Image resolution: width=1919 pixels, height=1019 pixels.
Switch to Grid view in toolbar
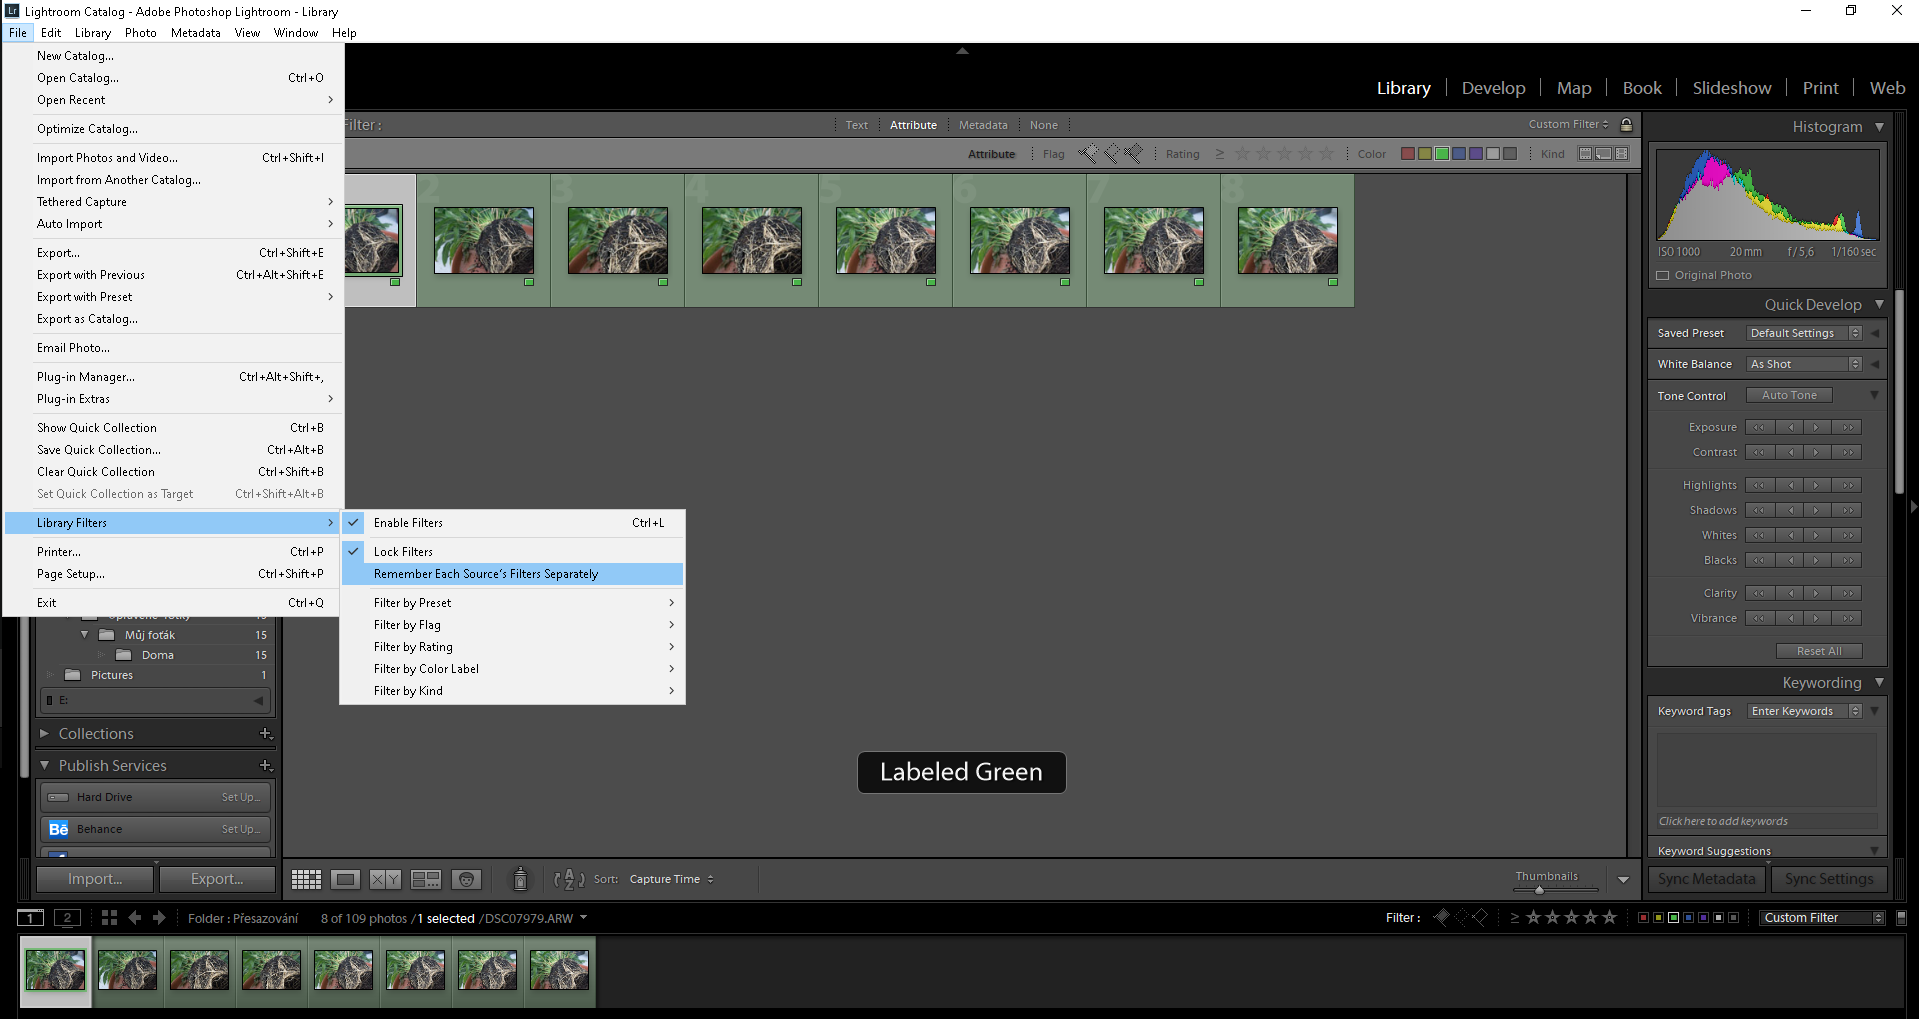coord(306,879)
